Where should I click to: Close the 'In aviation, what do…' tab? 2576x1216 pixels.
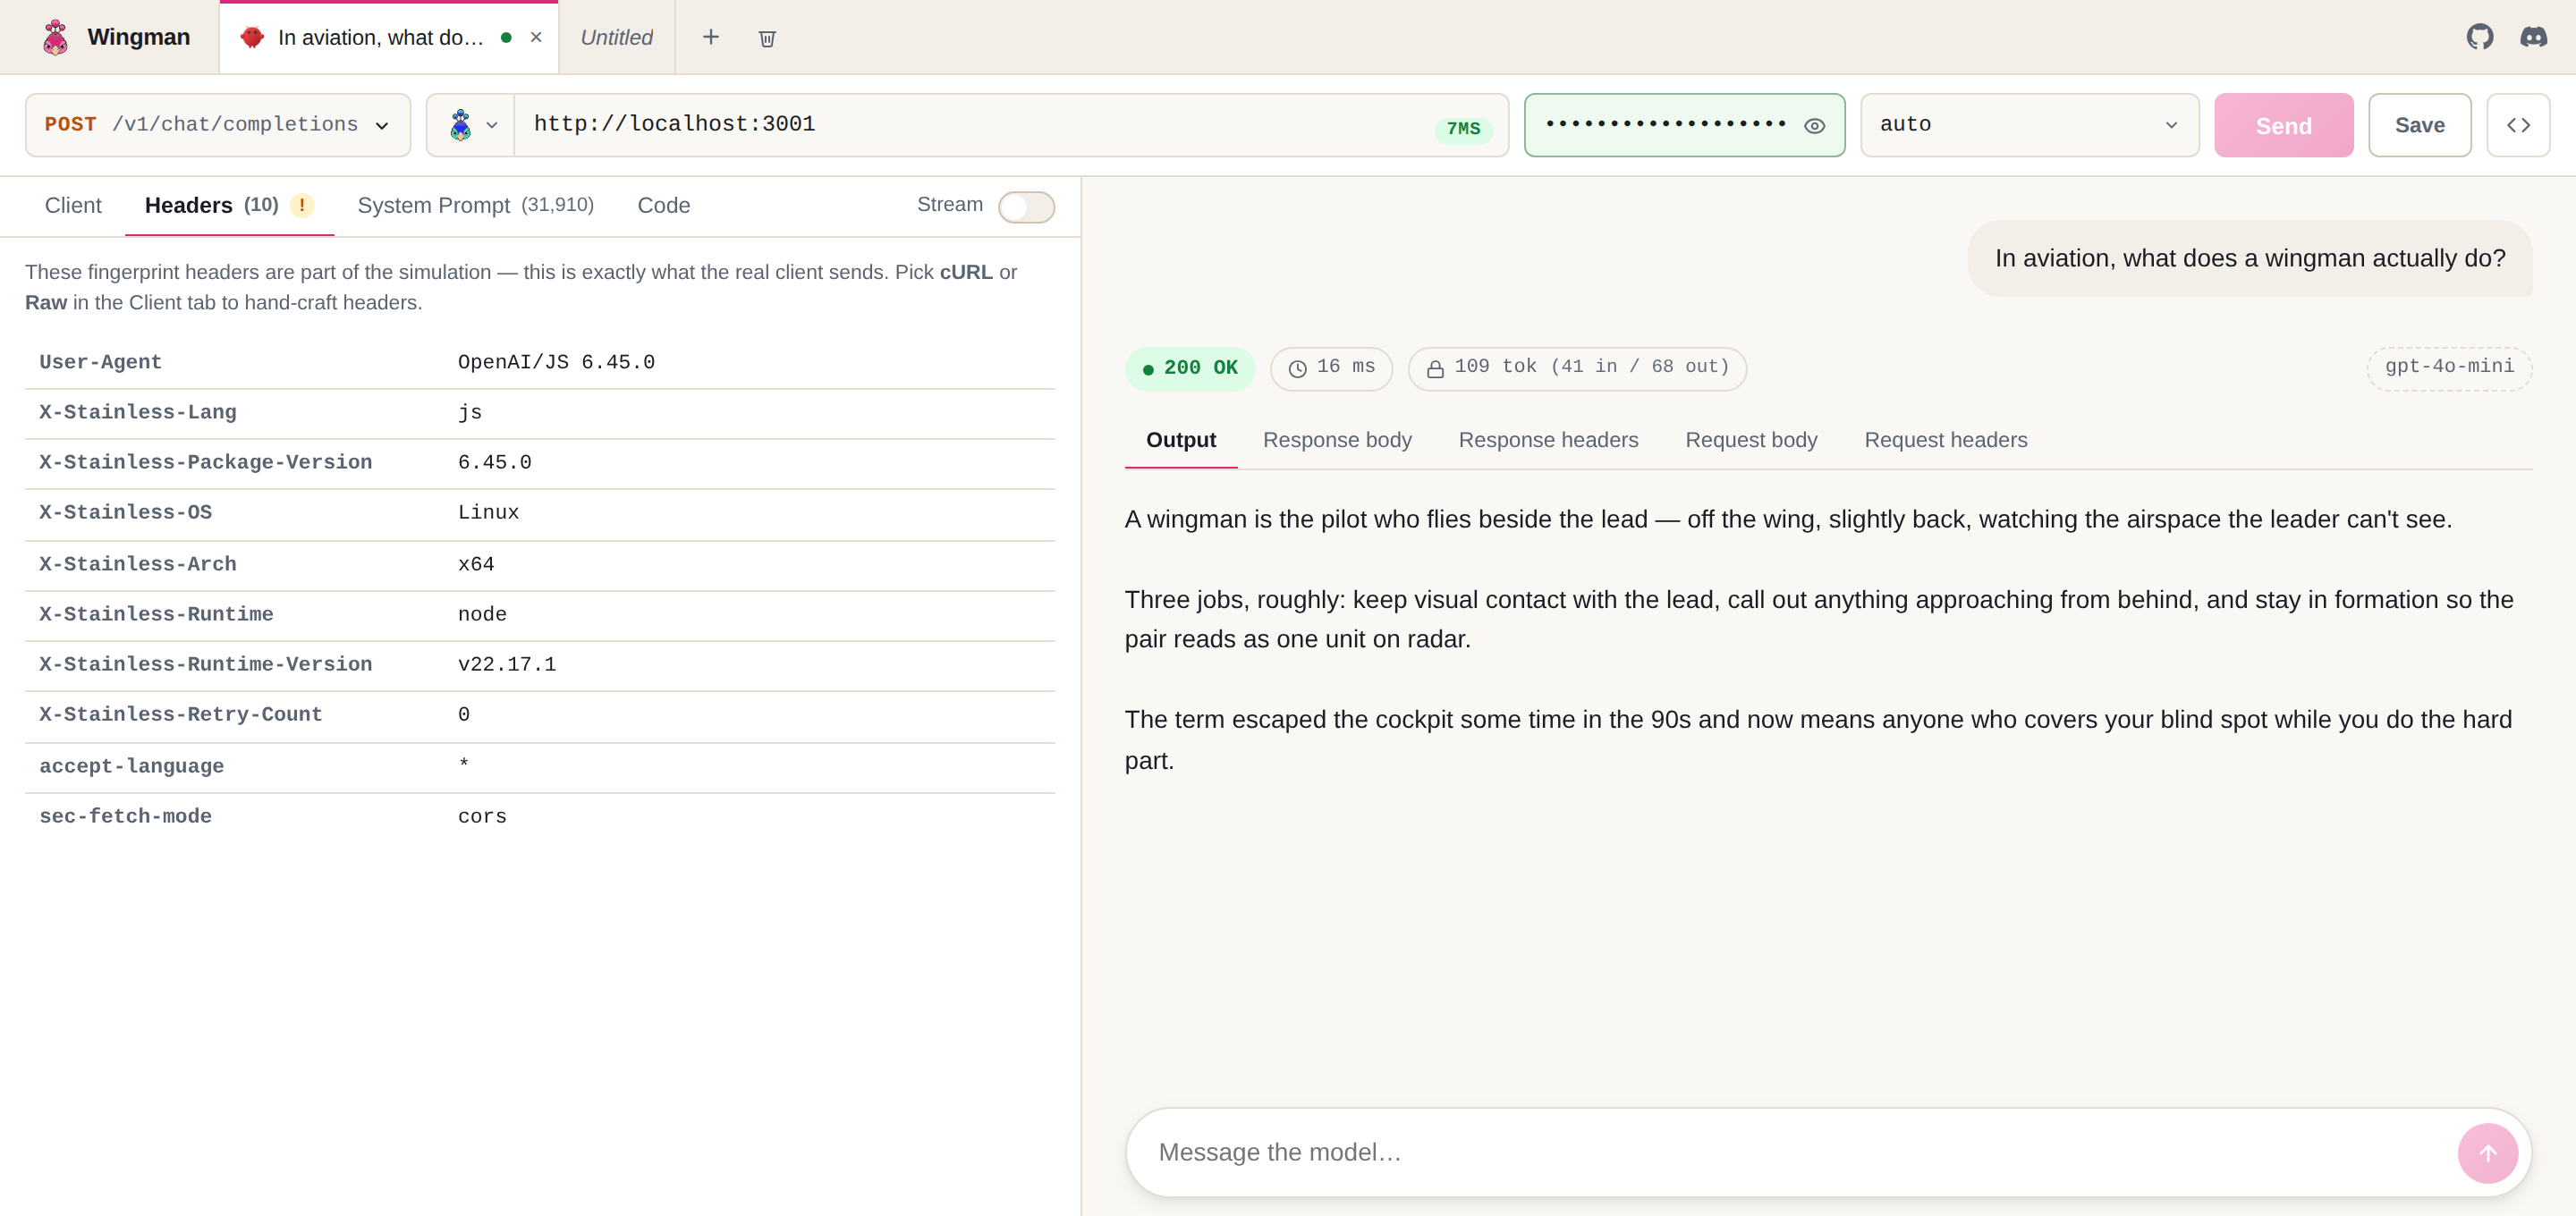[536, 37]
